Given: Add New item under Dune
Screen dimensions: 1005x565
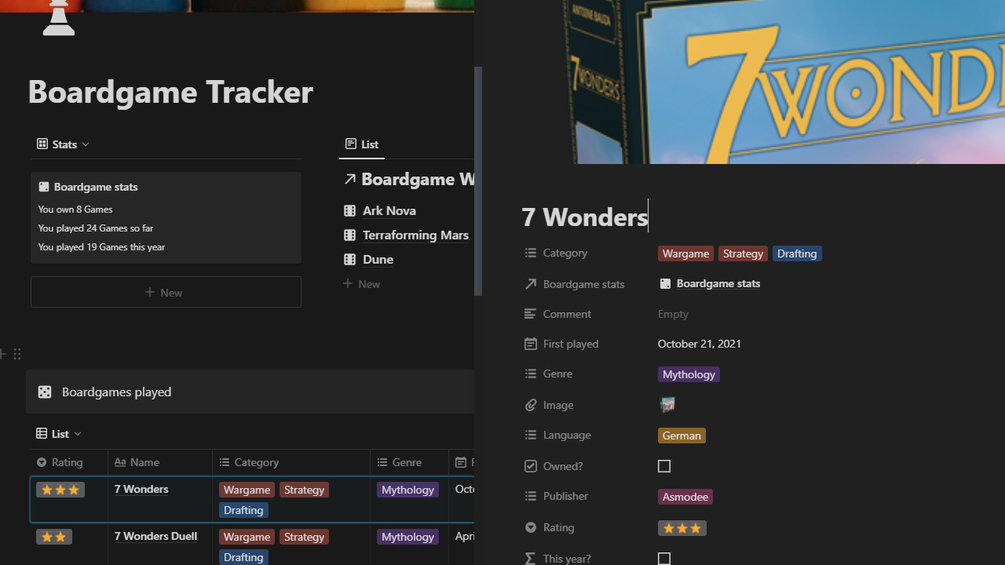Looking at the screenshot, I should click(362, 284).
